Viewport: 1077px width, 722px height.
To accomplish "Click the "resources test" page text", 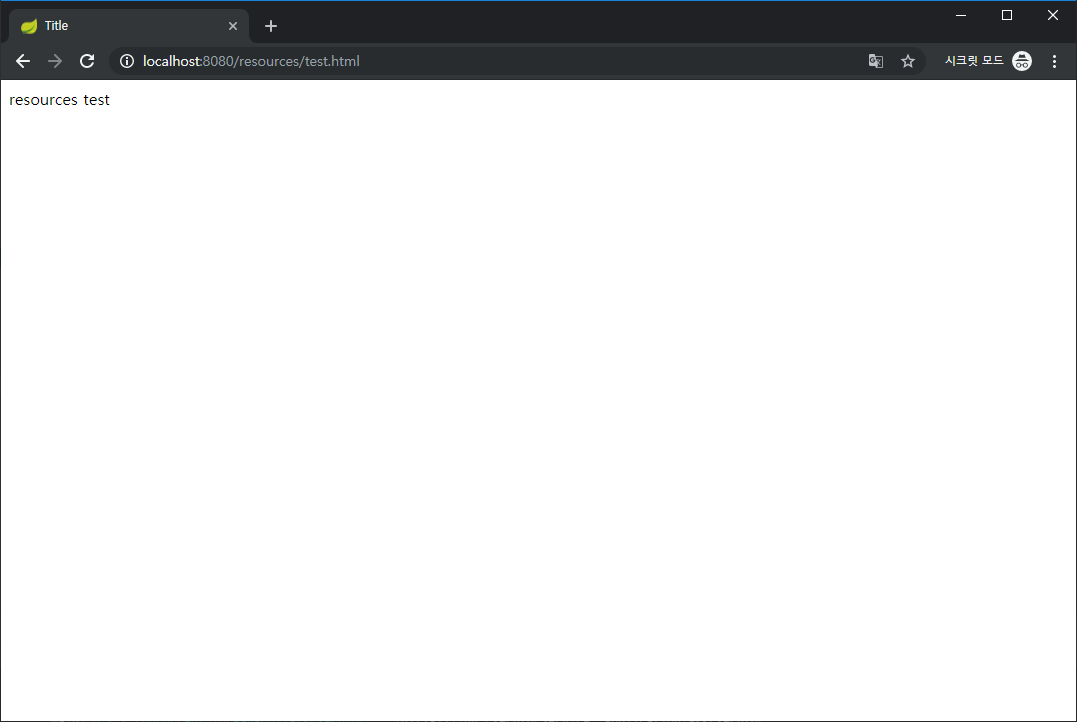I will (59, 100).
